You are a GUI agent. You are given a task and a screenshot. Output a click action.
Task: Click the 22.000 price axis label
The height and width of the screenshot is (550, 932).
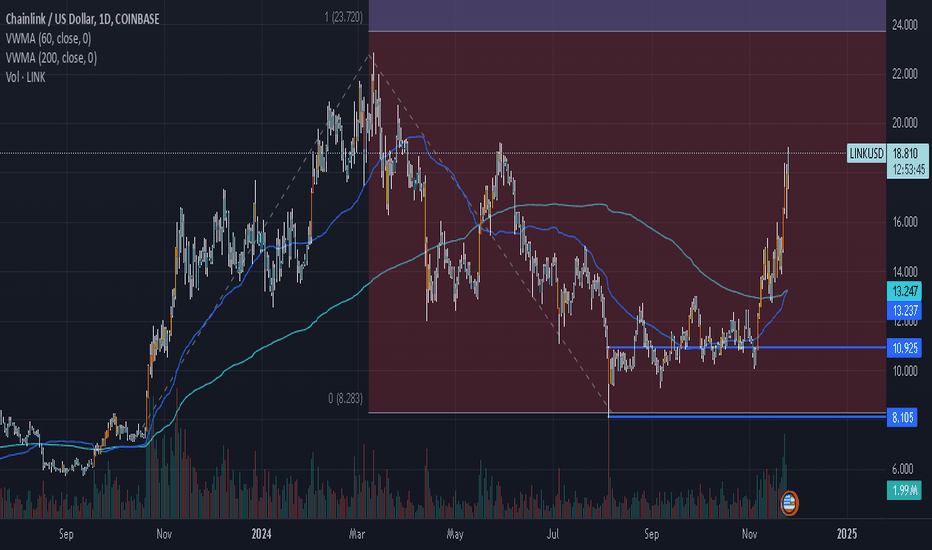pos(905,74)
